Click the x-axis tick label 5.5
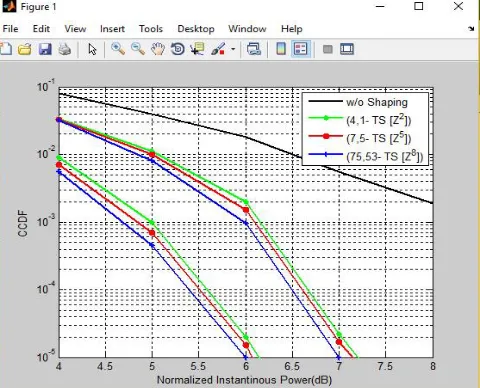 pos(198,367)
